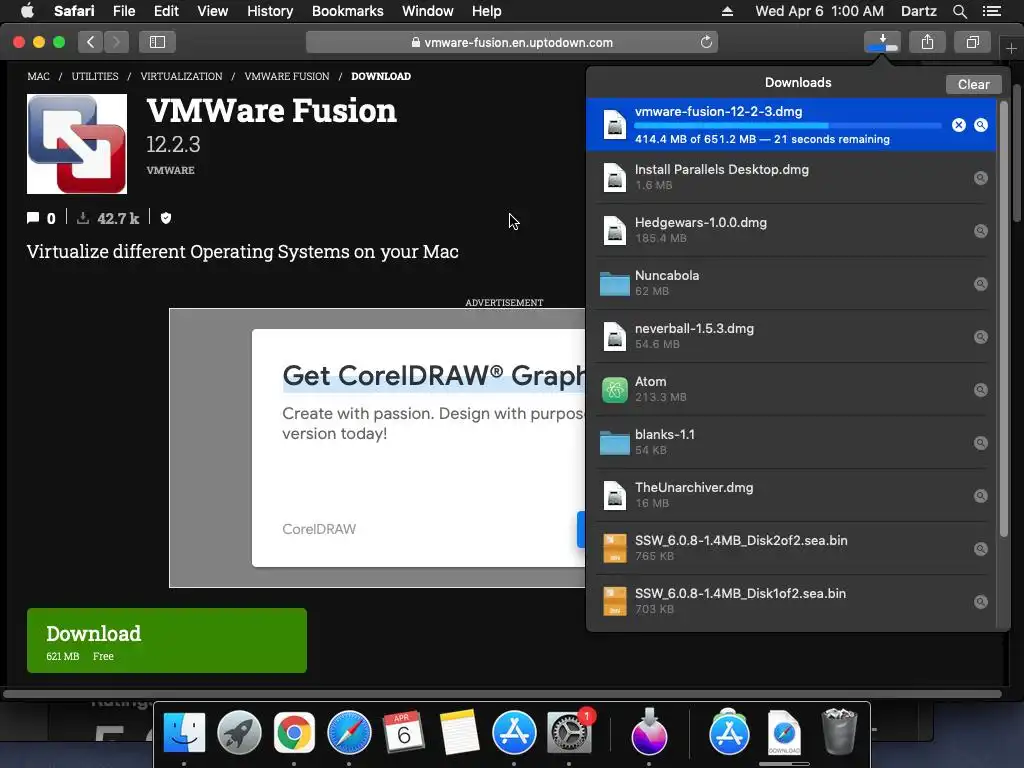This screenshot has width=1024, height=768.
Task: Go forward with the right arrow
Action: tap(116, 42)
